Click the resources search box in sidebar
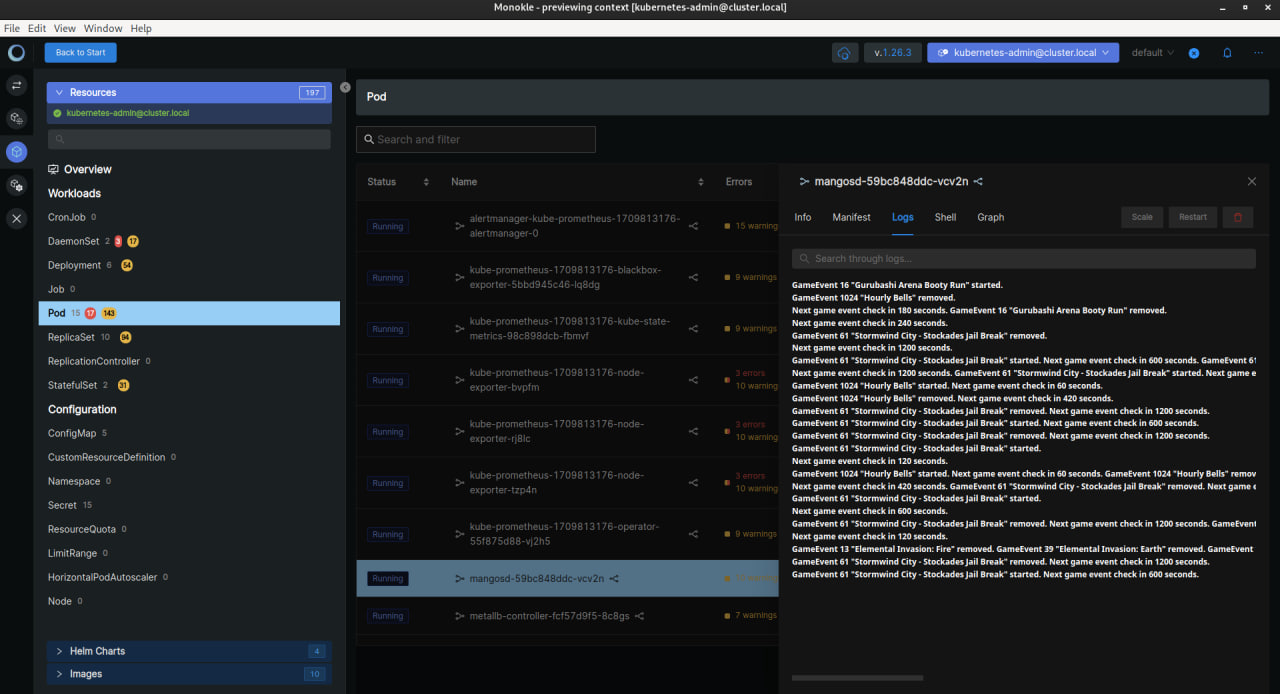This screenshot has height=694, width=1280. 189,139
